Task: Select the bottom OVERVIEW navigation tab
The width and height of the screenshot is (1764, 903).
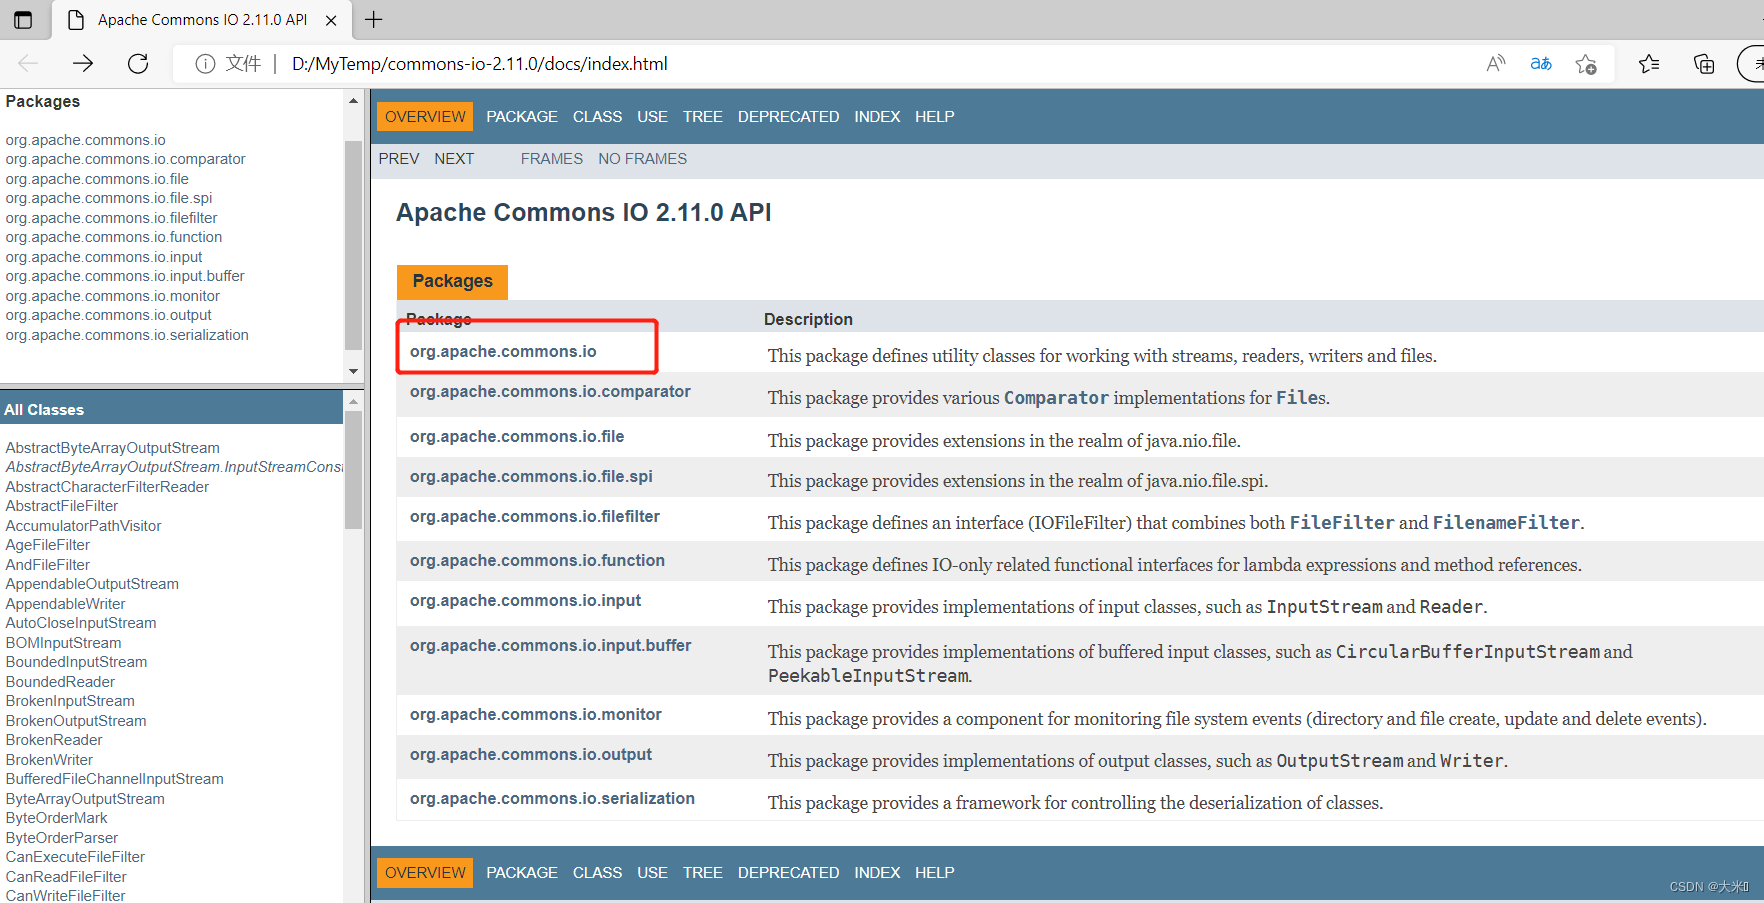Action: pos(425,873)
